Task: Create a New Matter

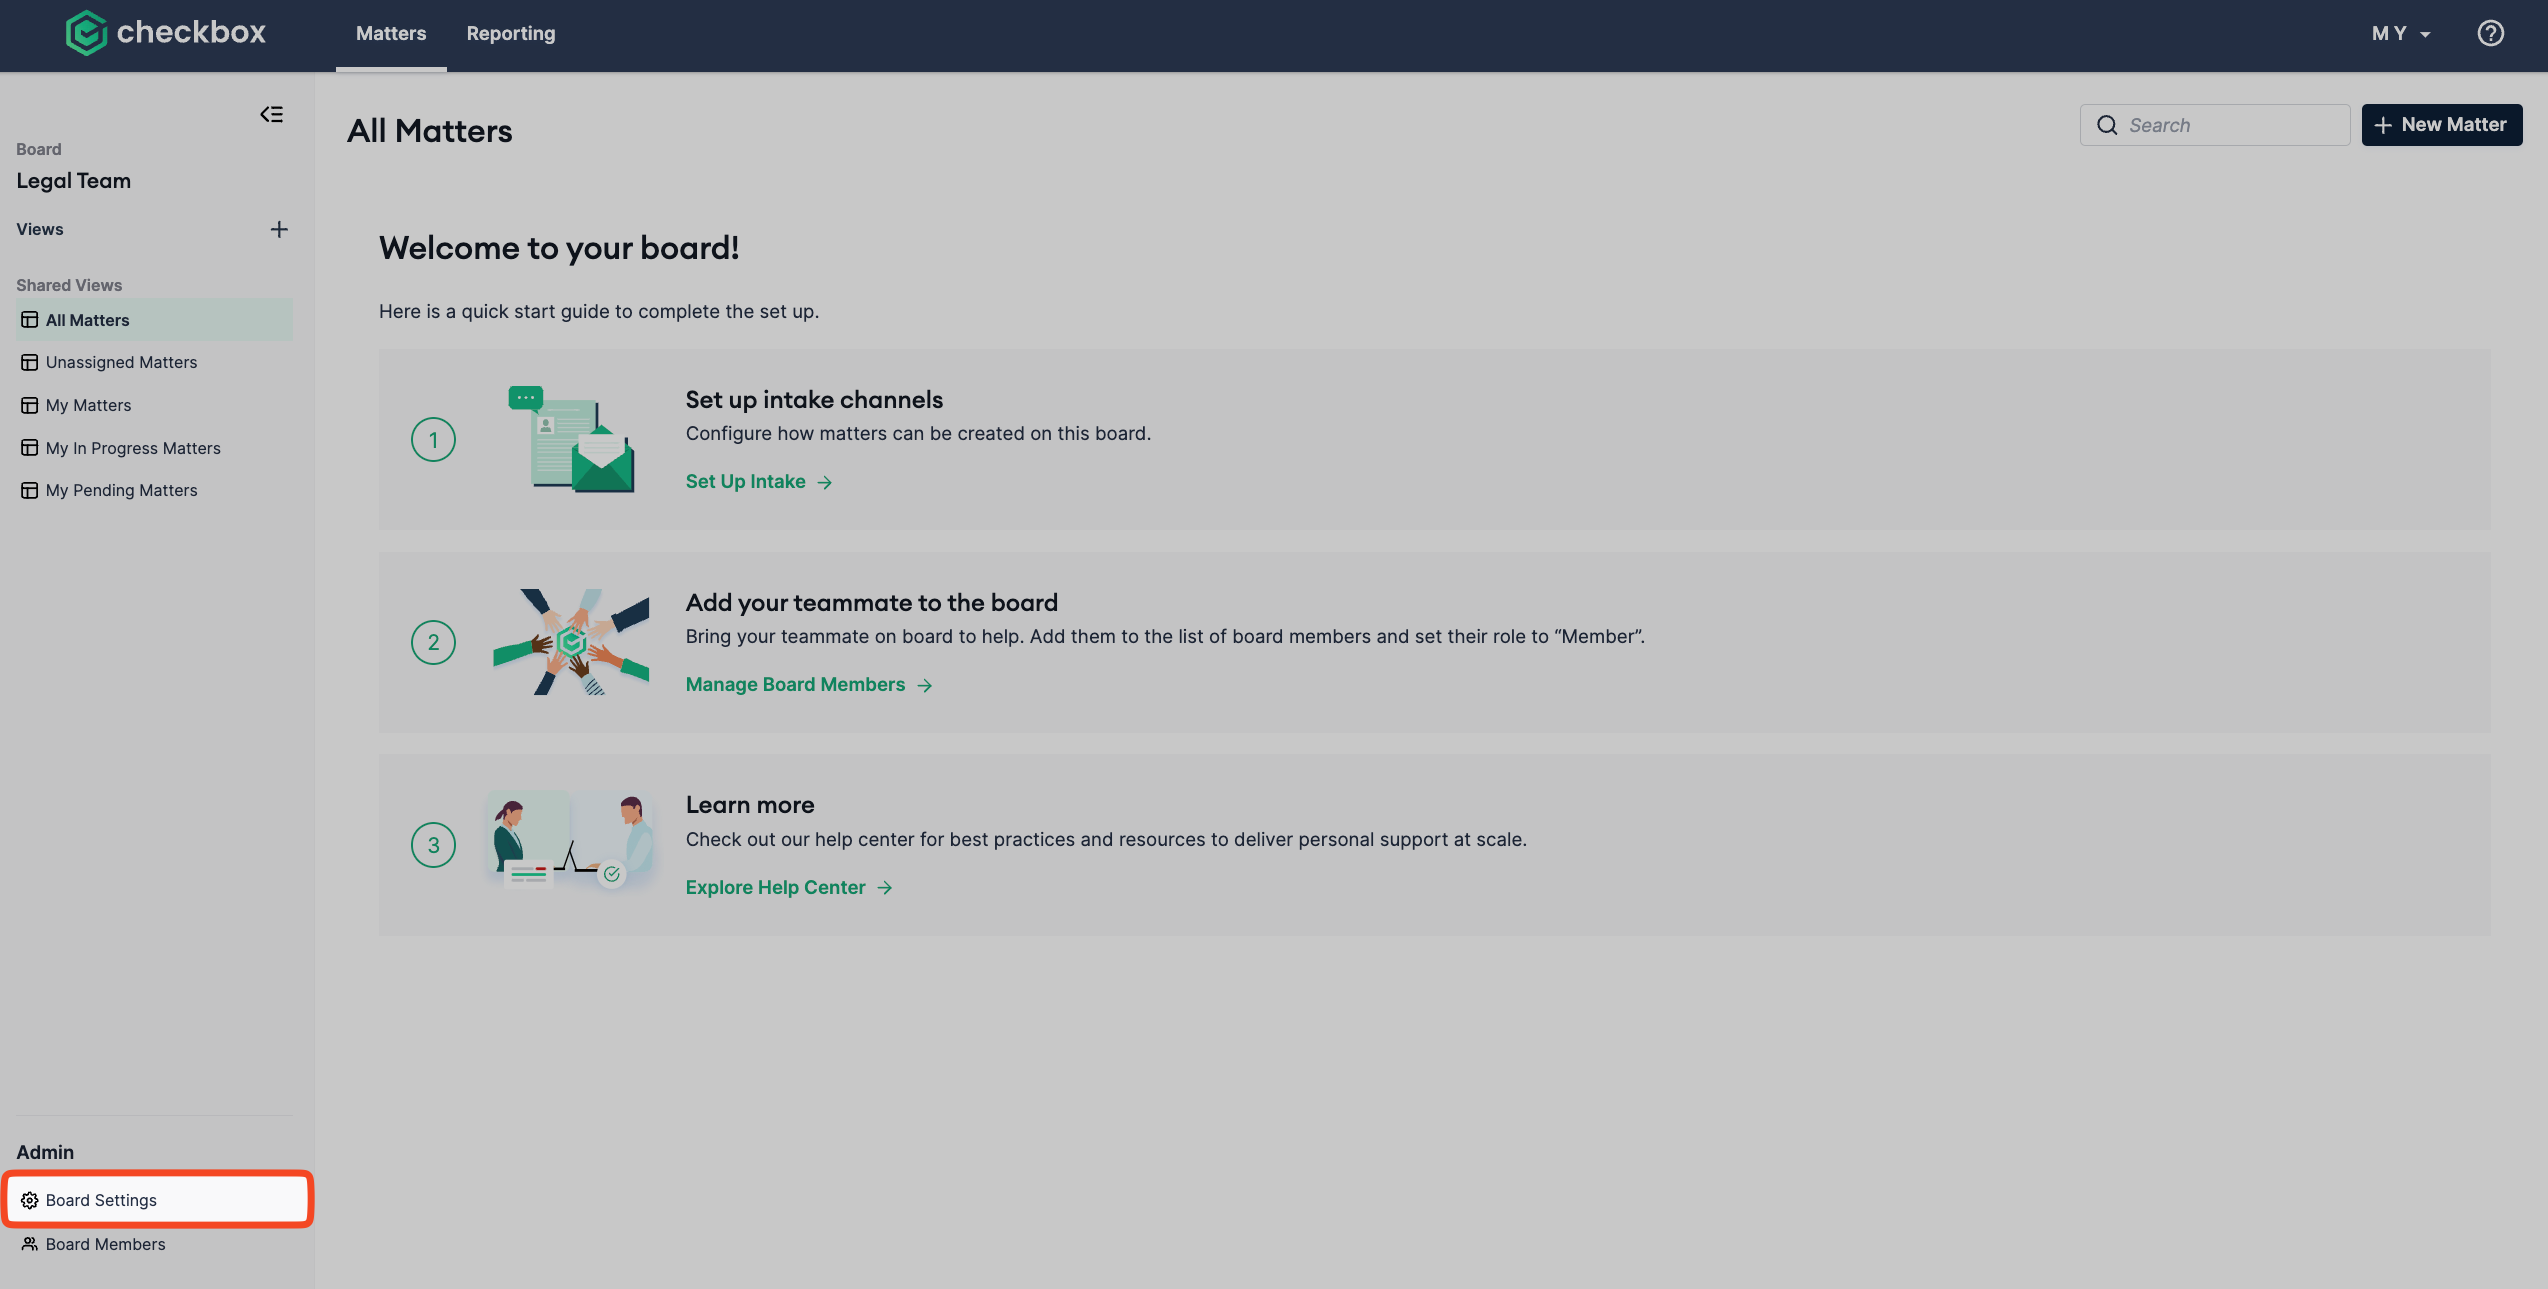Action: (x=2442, y=125)
